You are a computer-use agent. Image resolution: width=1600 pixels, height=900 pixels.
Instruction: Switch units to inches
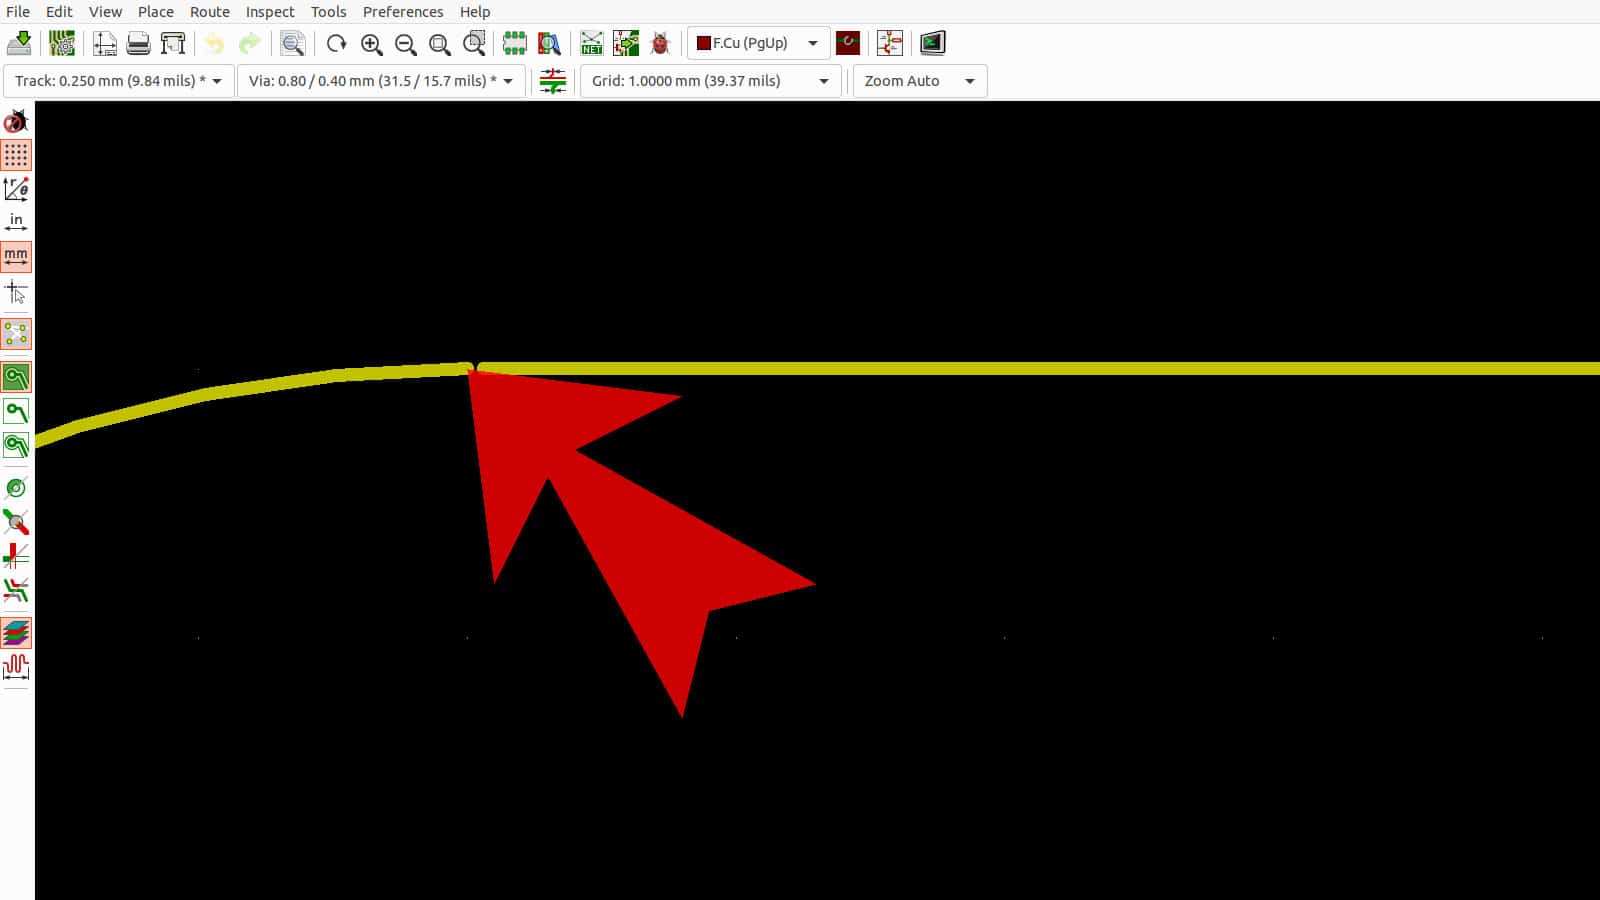click(16, 222)
